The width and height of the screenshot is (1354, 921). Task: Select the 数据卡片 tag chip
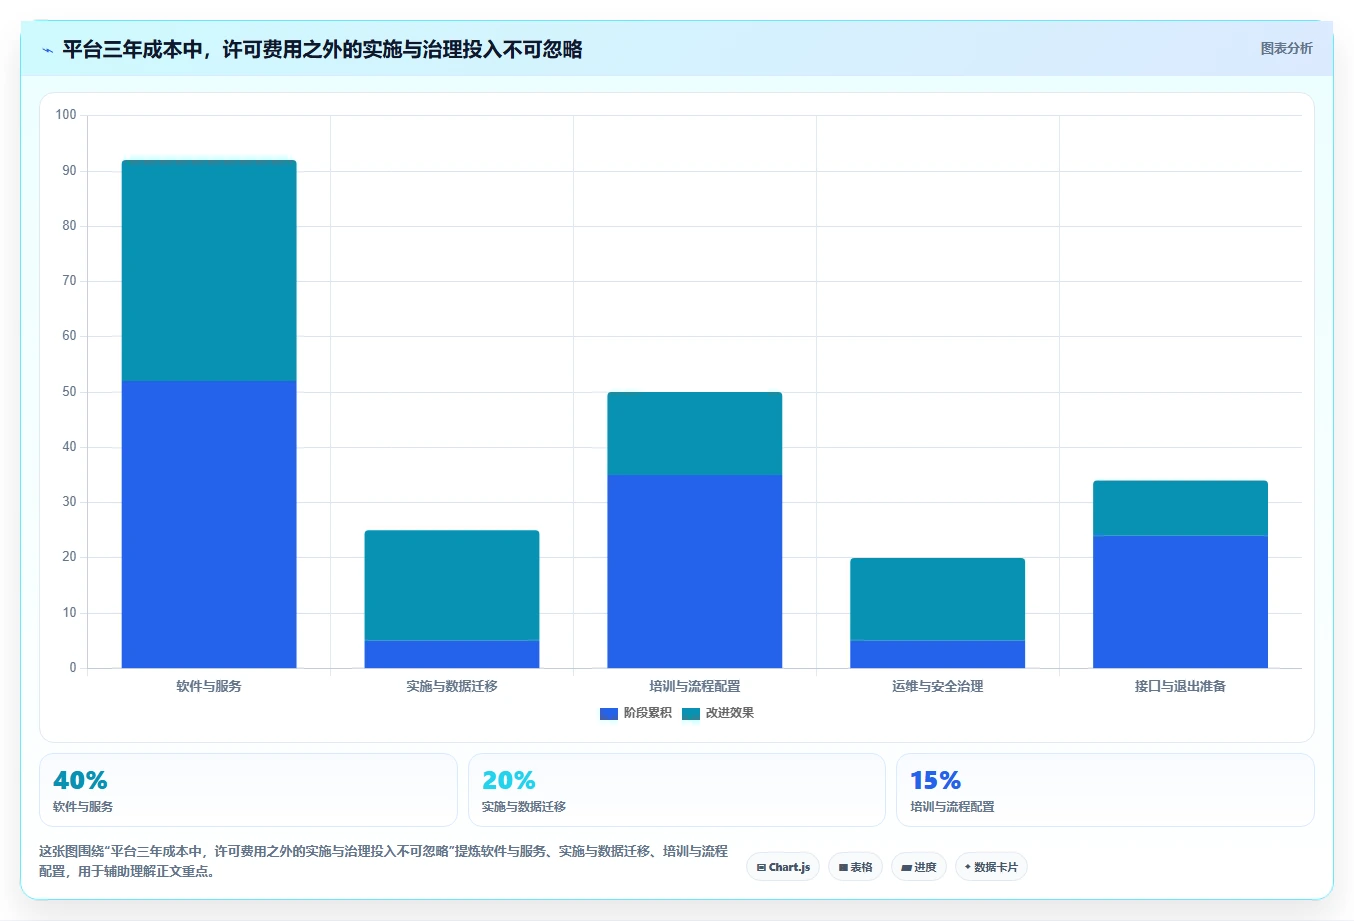tap(991, 867)
